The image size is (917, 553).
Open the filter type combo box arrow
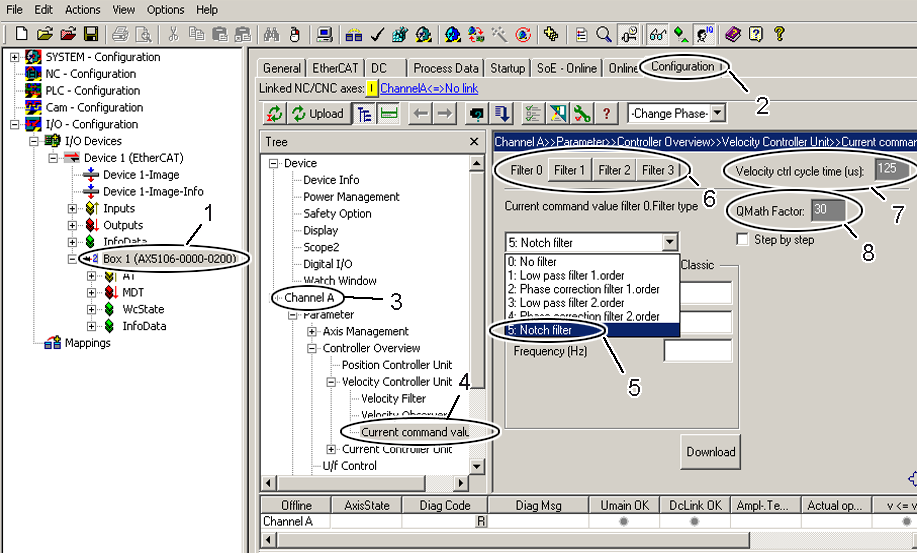click(x=669, y=242)
